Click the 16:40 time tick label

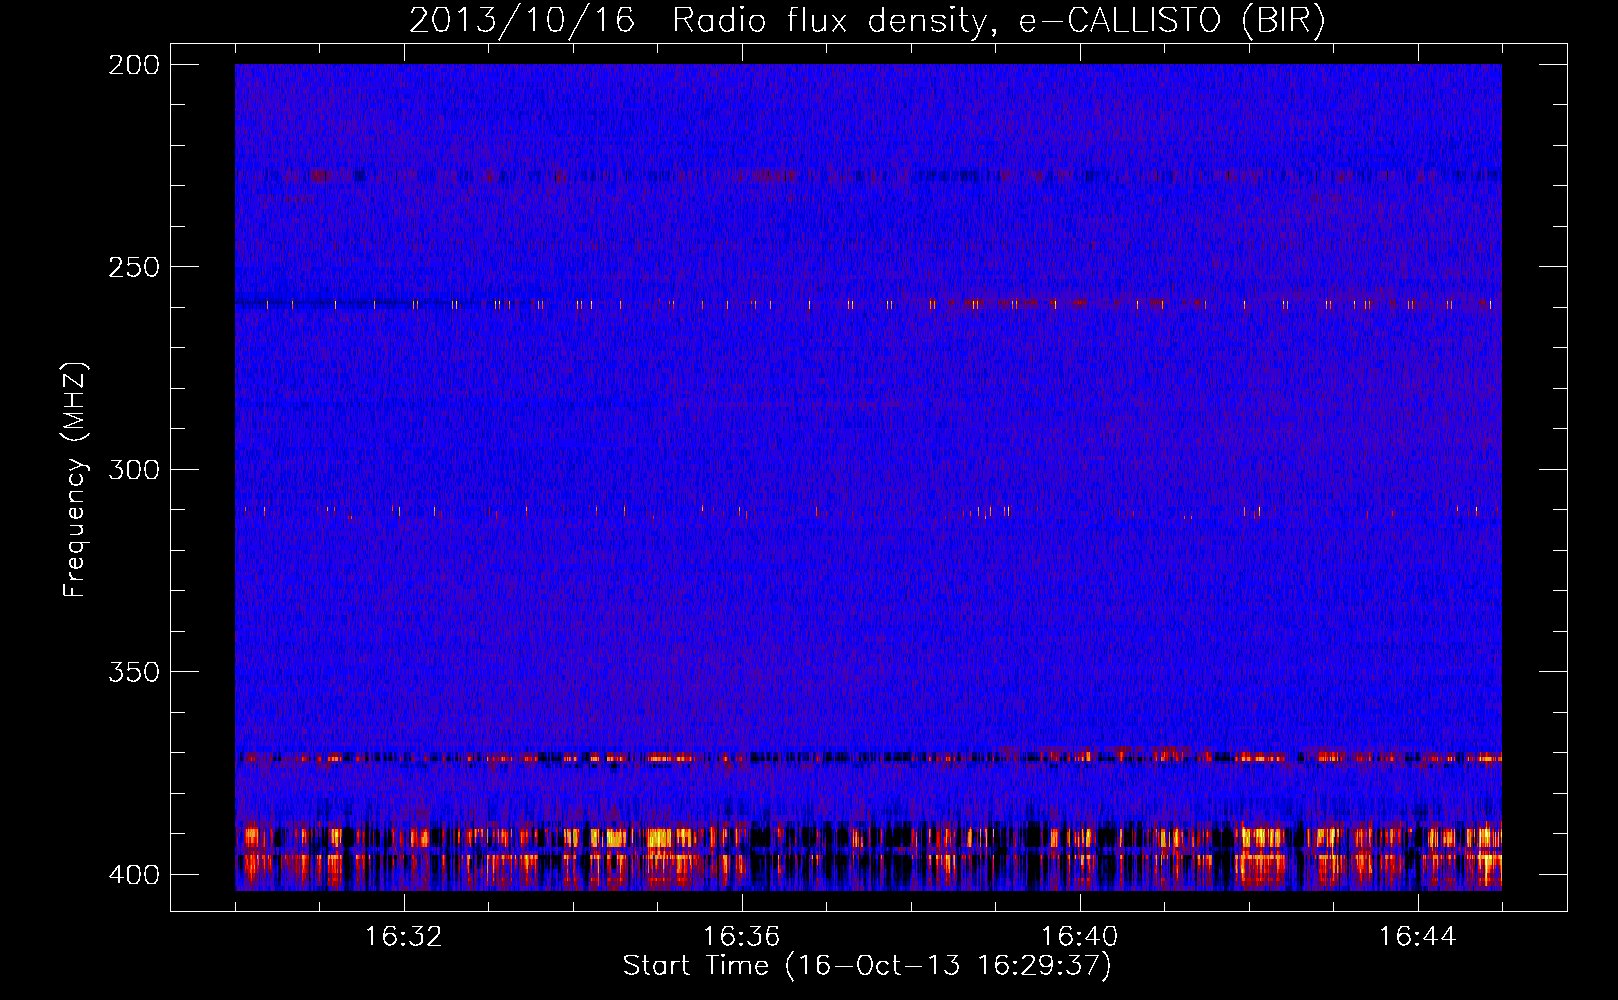coord(1080,937)
